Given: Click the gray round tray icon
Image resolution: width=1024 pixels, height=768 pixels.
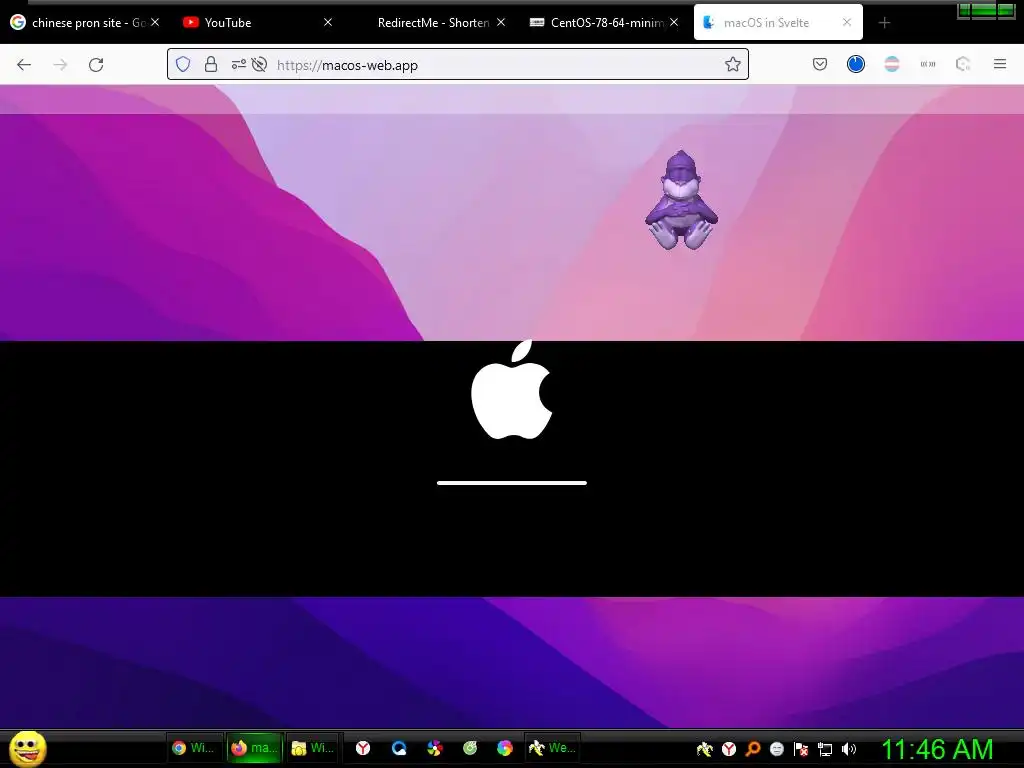Looking at the screenshot, I should pos(776,749).
